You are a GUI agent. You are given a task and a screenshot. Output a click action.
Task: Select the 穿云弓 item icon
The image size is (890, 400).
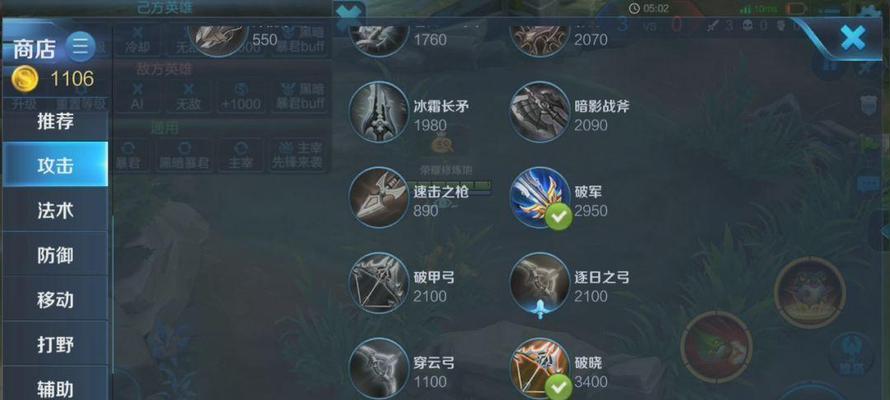pyautogui.click(x=379, y=369)
